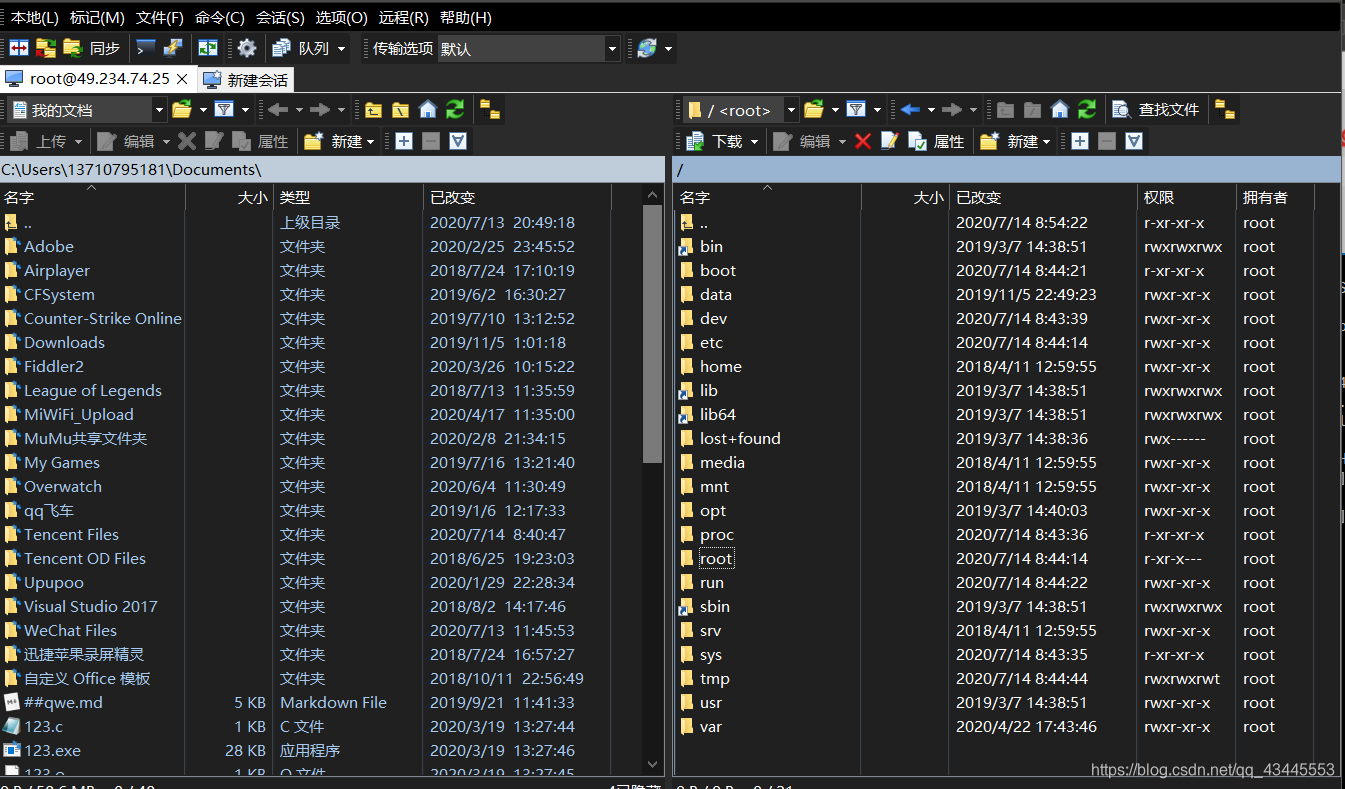Image resolution: width=1345 pixels, height=789 pixels.
Task: Click local panel select files plus icon
Action: click(404, 142)
